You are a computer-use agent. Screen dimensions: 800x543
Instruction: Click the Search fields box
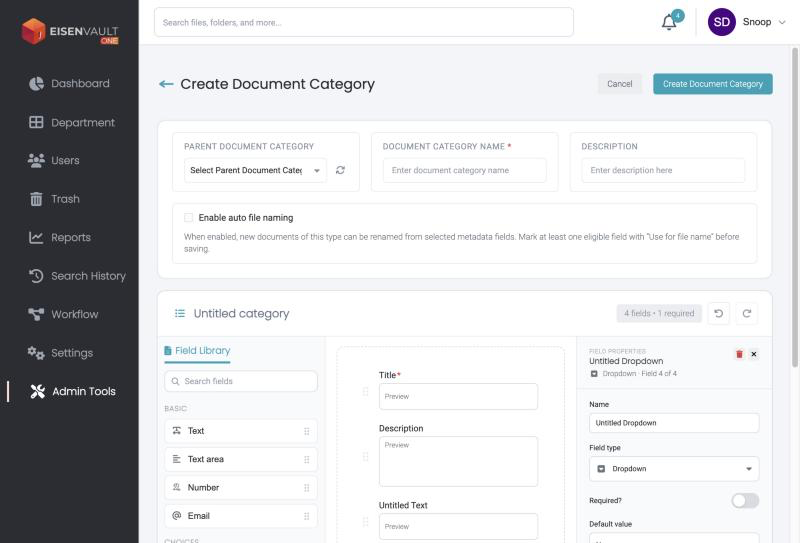(241, 381)
